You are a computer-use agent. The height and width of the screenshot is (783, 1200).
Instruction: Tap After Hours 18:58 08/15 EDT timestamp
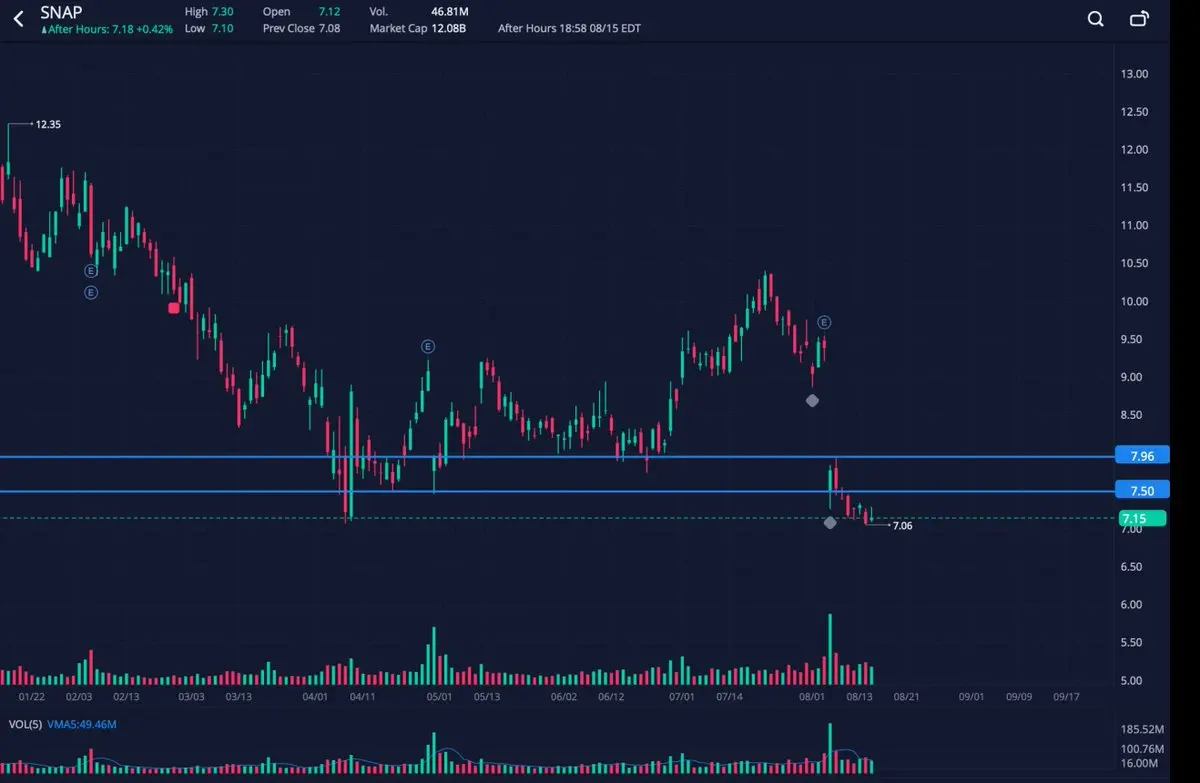569,28
